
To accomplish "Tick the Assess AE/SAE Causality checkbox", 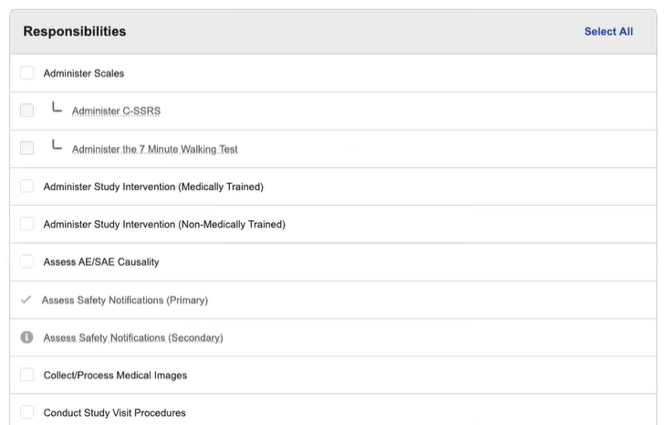I will coord(27,262).
